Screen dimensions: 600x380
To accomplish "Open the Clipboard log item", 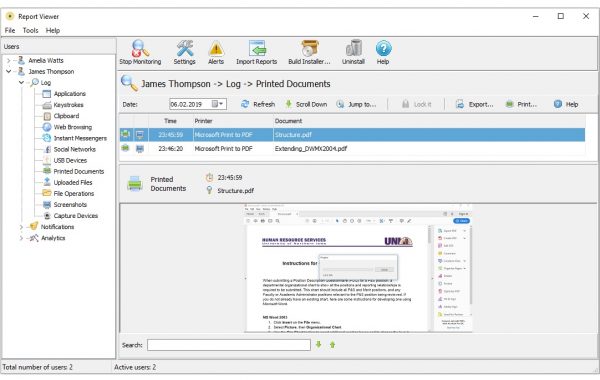I will pos(66,116).
